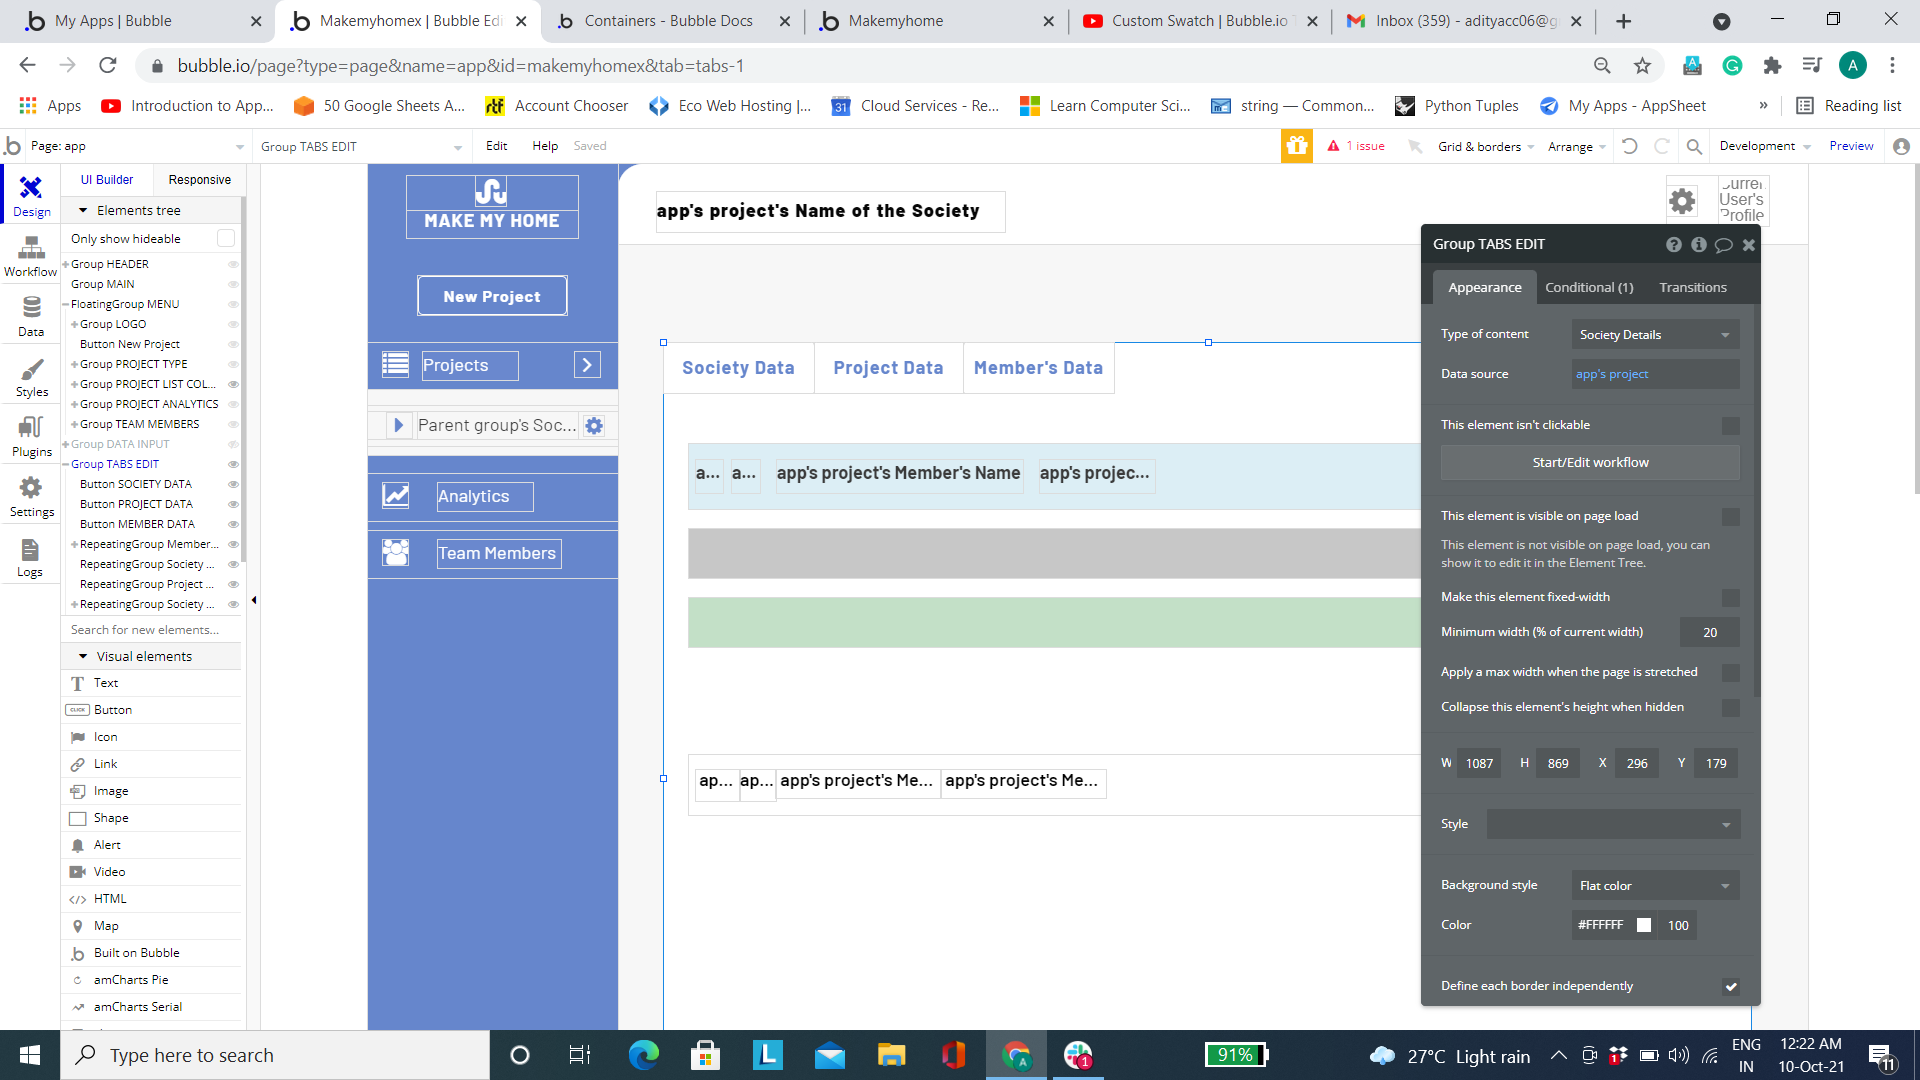The image size is (1920, 1080).
Task: Switch to the Conditional (1) tab
Action: tap(1589, 287)
